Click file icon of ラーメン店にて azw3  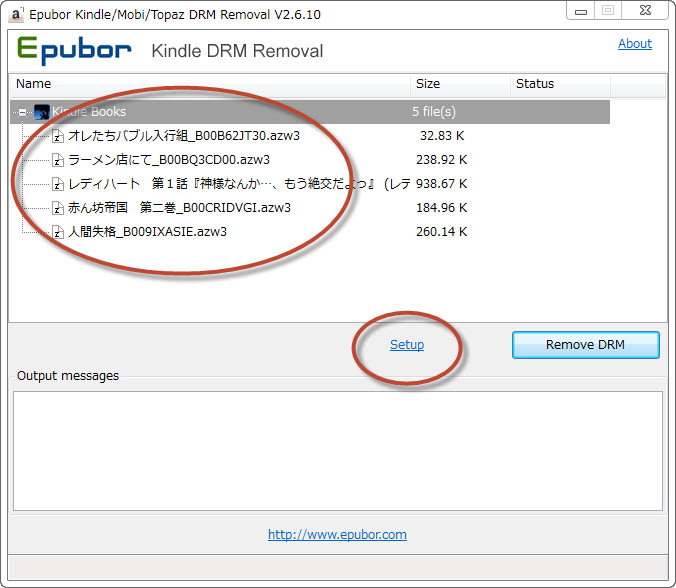point(58,160)
